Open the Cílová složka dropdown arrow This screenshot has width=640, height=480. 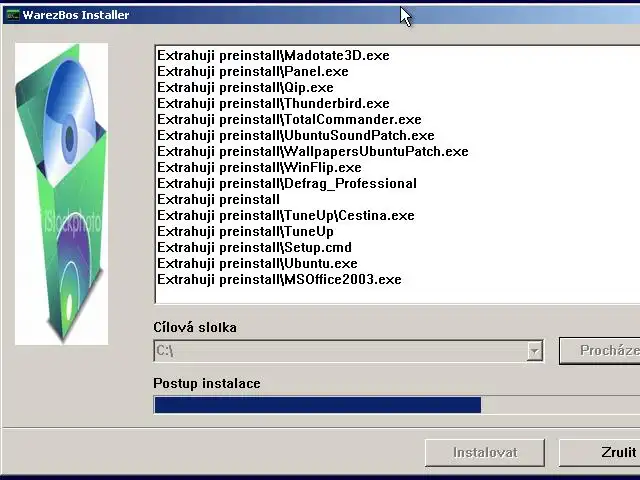(534, 351)
